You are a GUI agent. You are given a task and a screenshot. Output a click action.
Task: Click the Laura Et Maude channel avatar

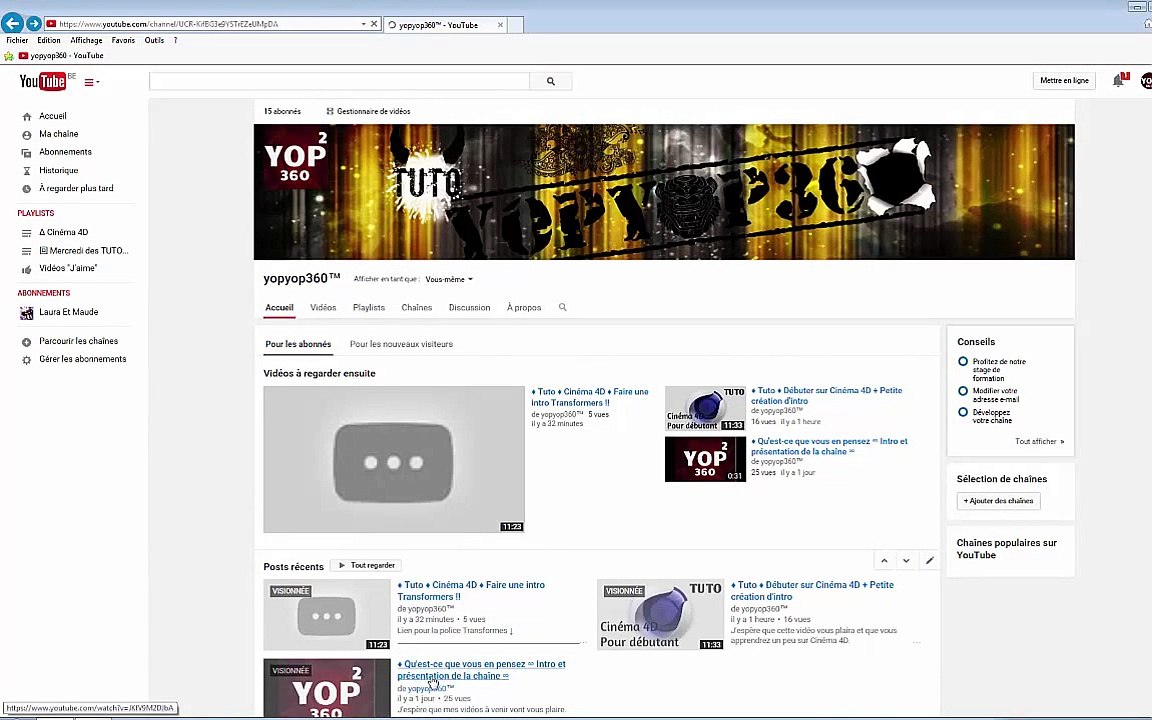(x=26, y=314)
